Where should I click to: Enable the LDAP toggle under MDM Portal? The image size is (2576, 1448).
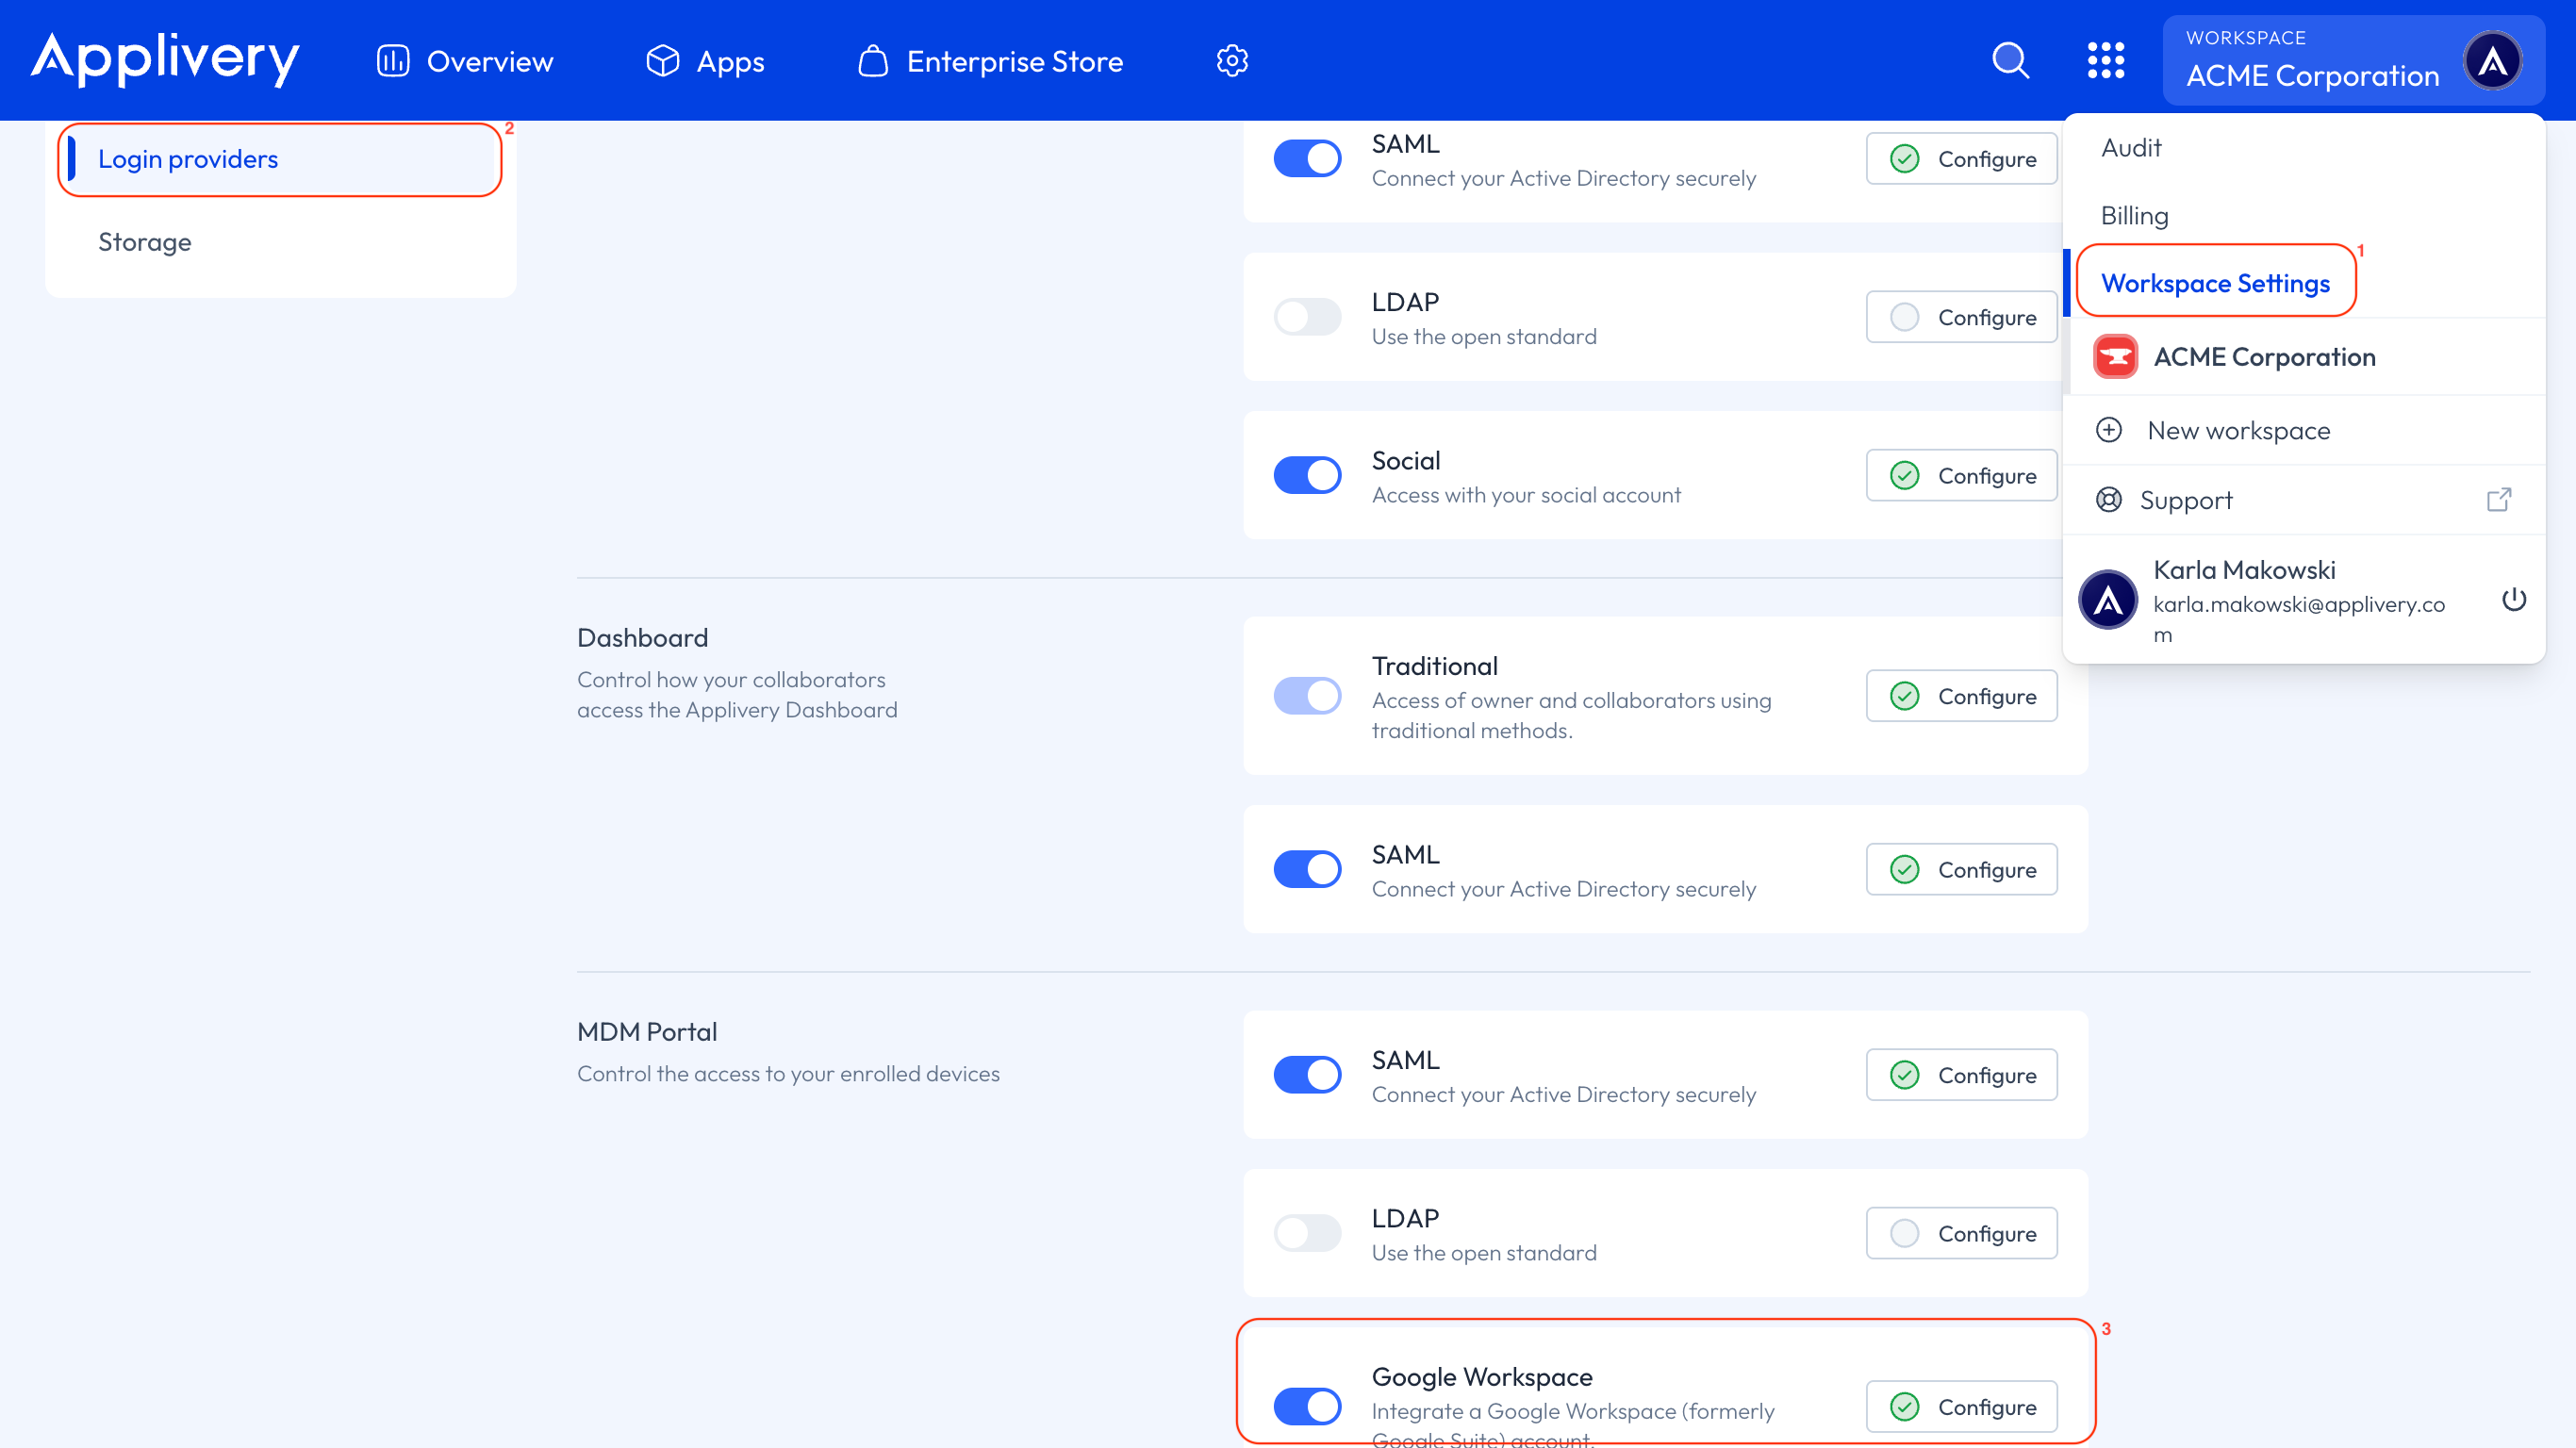tap(1307, 1232)
